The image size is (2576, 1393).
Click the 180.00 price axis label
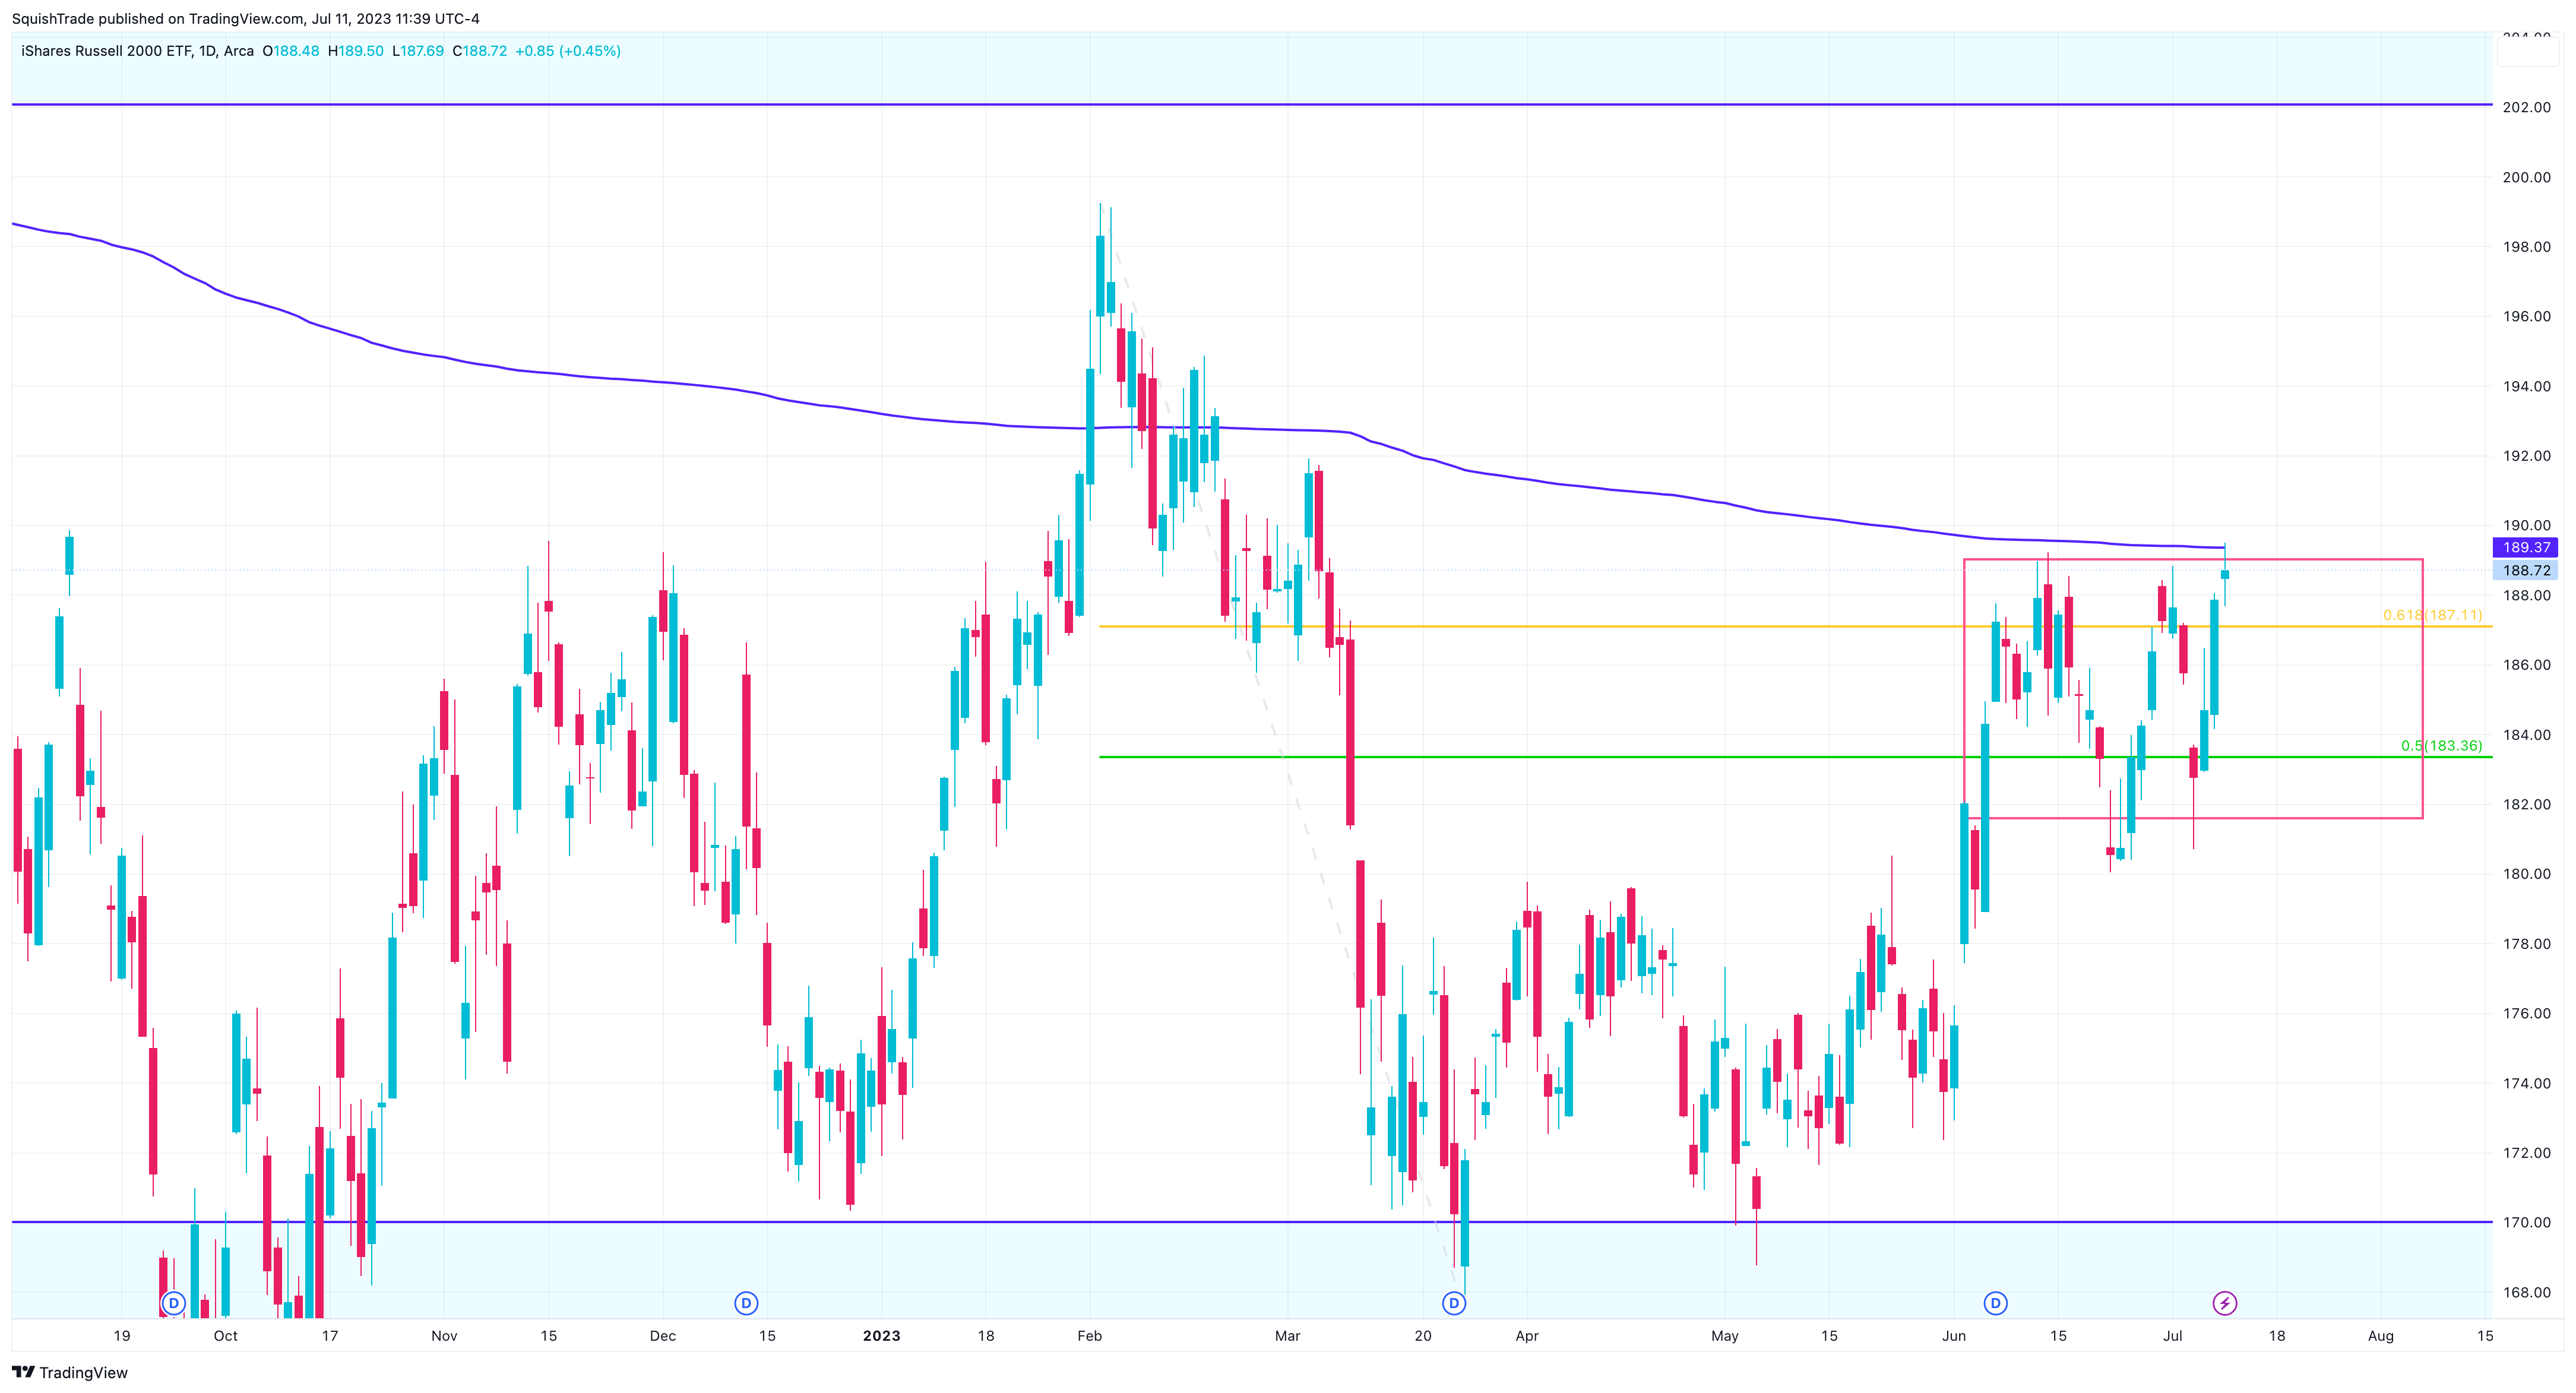(x=2526, y=873)
